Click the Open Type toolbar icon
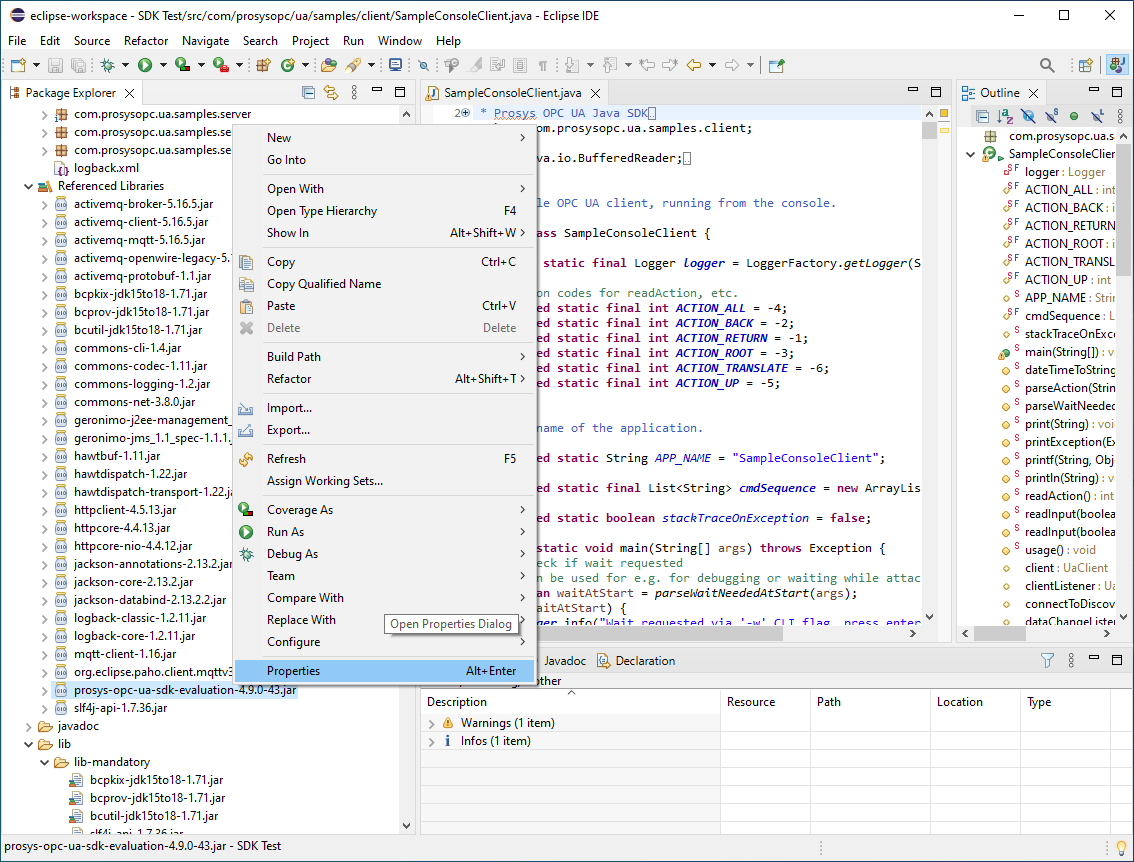Viewport: 1134px width, 862px height. coord(328,65)
